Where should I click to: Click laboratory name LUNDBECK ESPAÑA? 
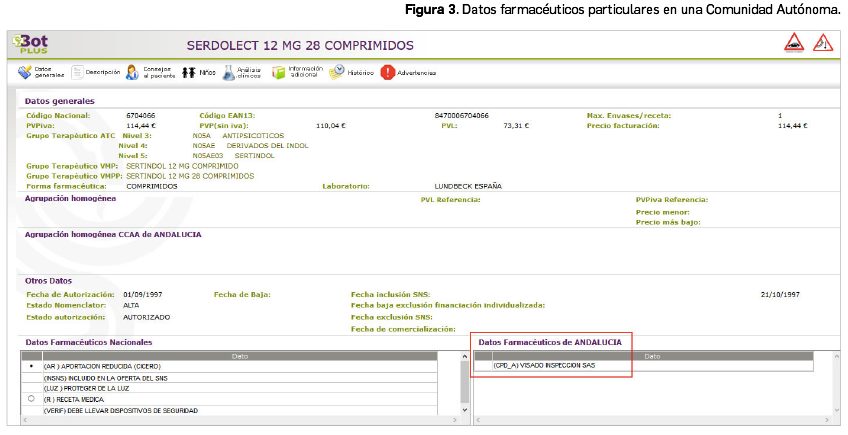pos(468,186)
